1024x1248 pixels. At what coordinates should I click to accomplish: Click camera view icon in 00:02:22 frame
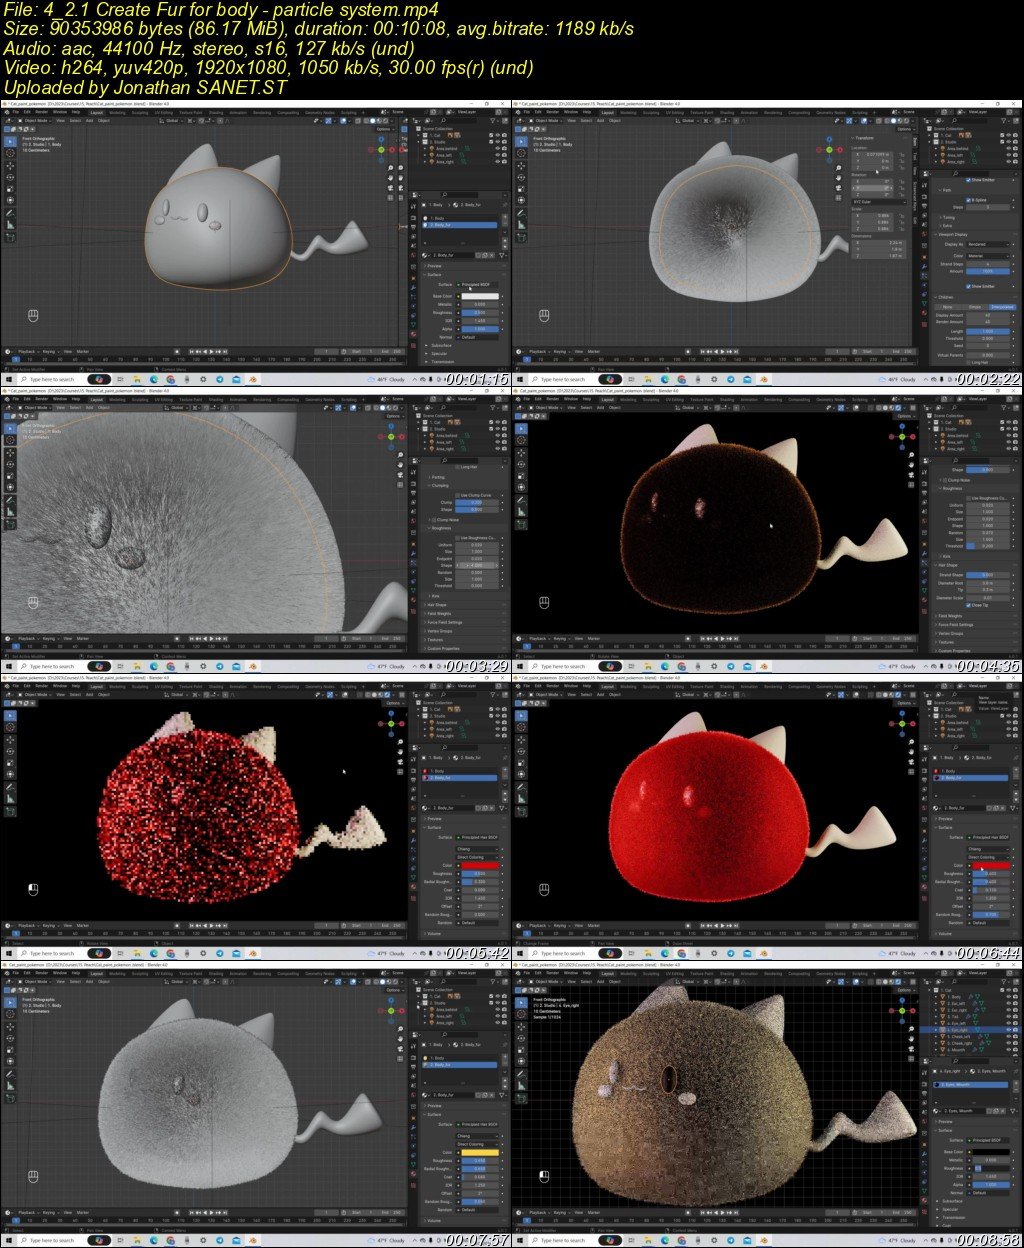pos(838,188)
